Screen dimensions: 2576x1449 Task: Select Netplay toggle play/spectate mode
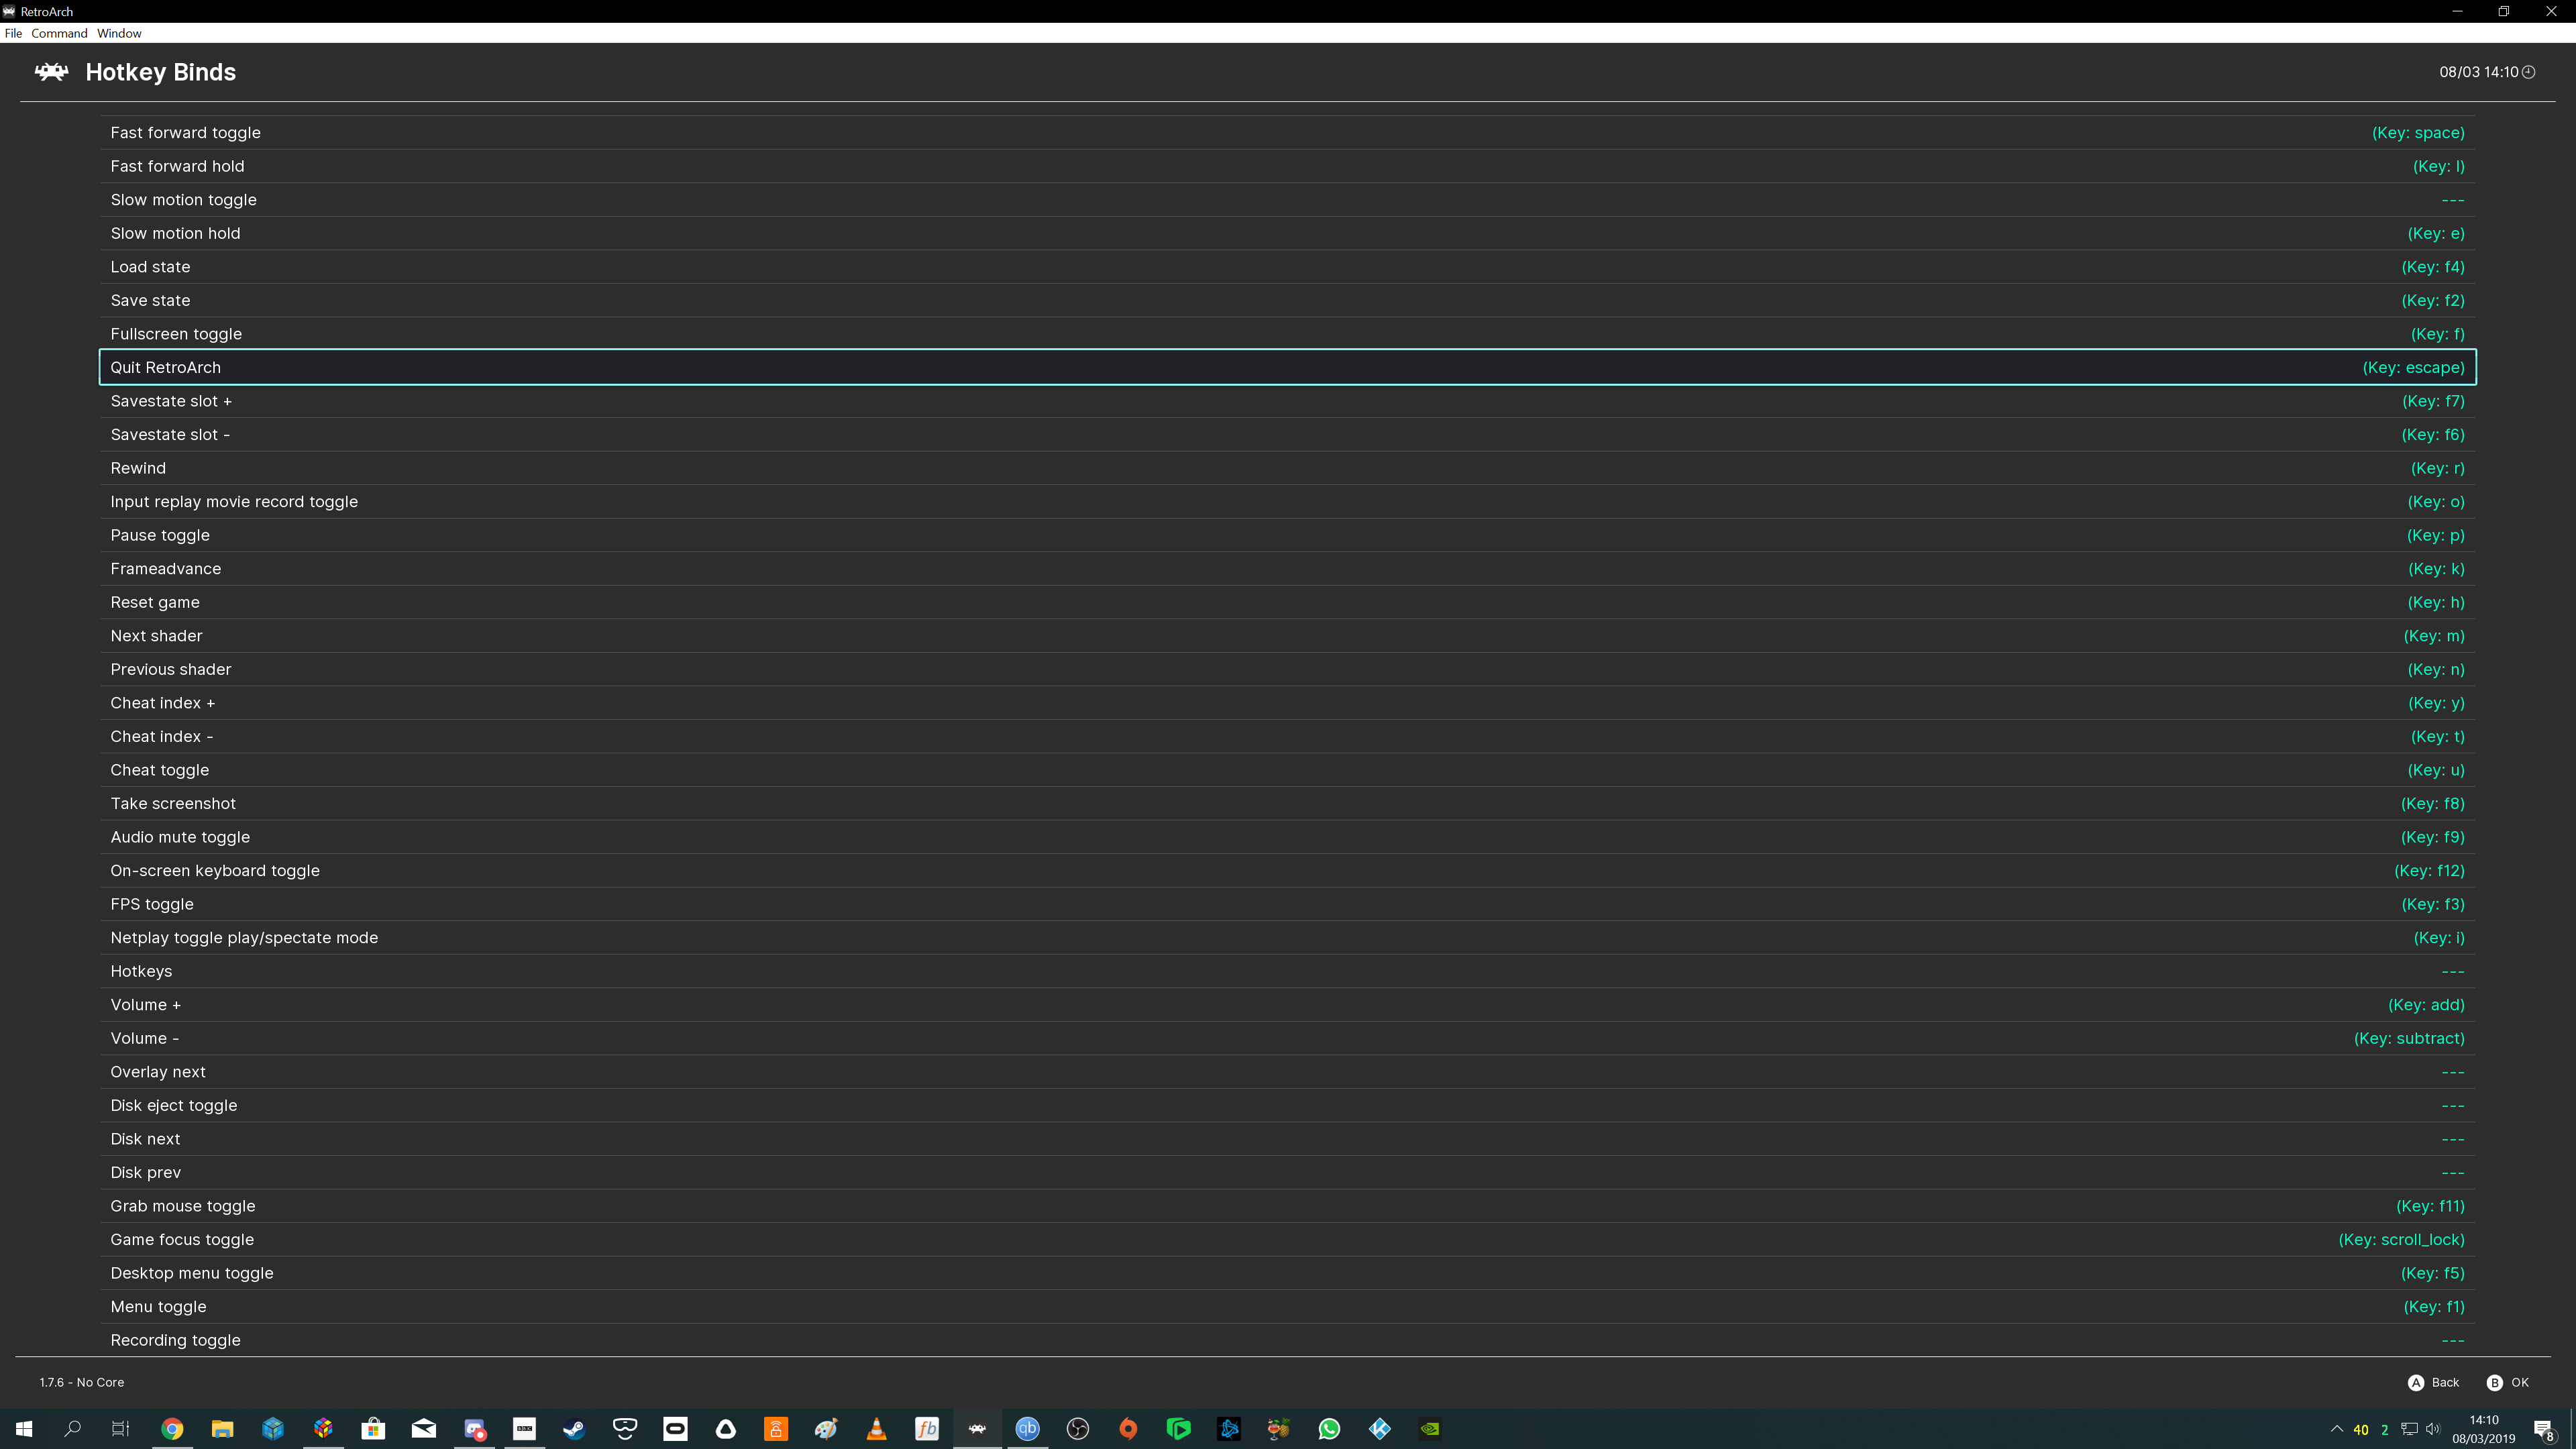pyautogui.click(x=1288, y=938)
